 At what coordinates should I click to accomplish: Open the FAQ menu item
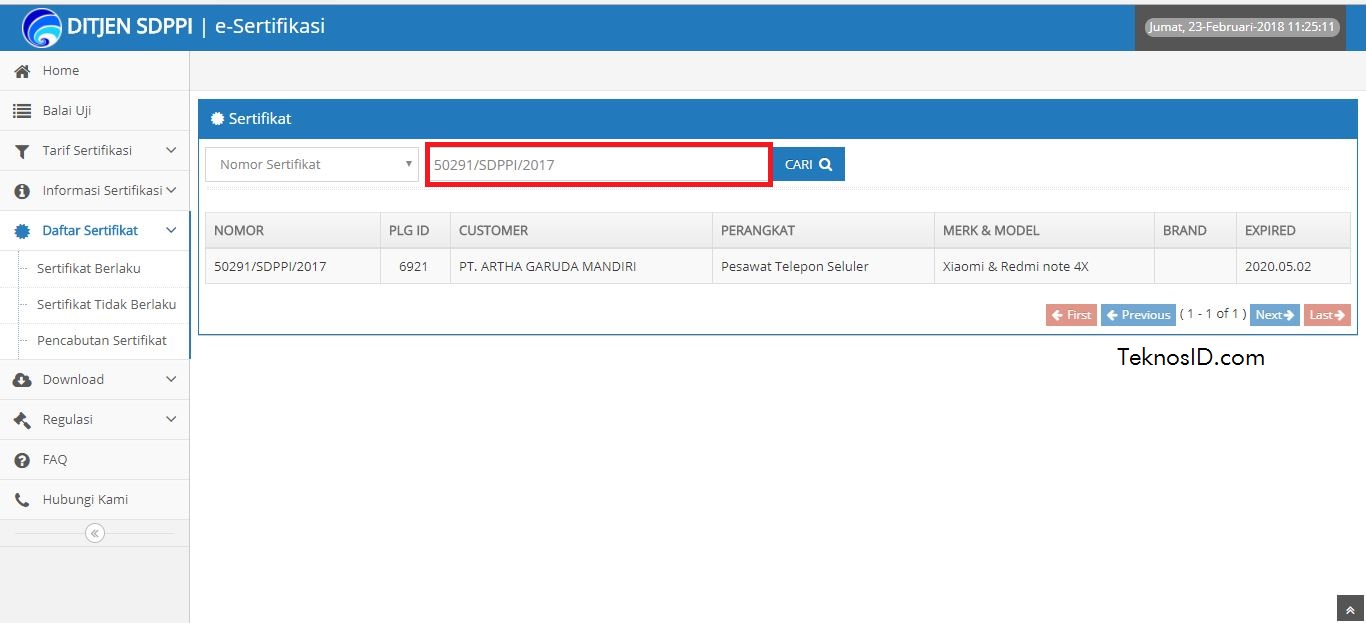pos(94,460)
